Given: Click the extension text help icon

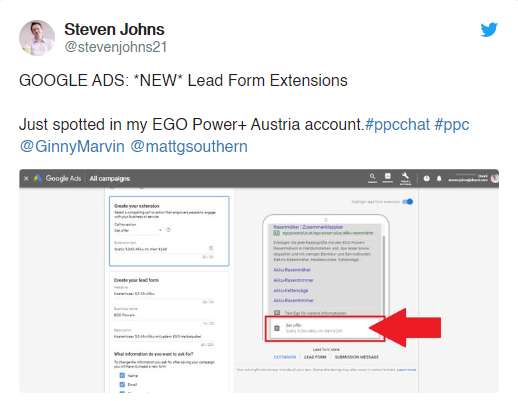Looking at the screenshot, I should coord(211,248).
